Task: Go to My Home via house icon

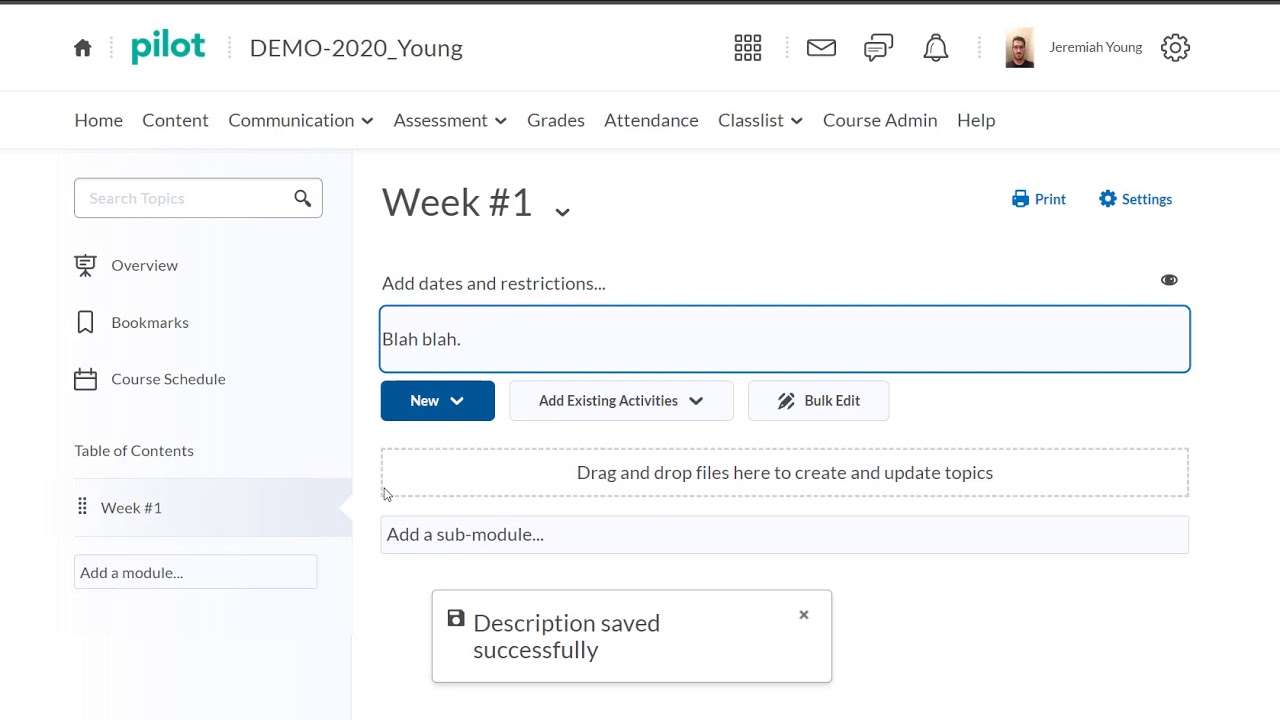Action: point(83,48)
